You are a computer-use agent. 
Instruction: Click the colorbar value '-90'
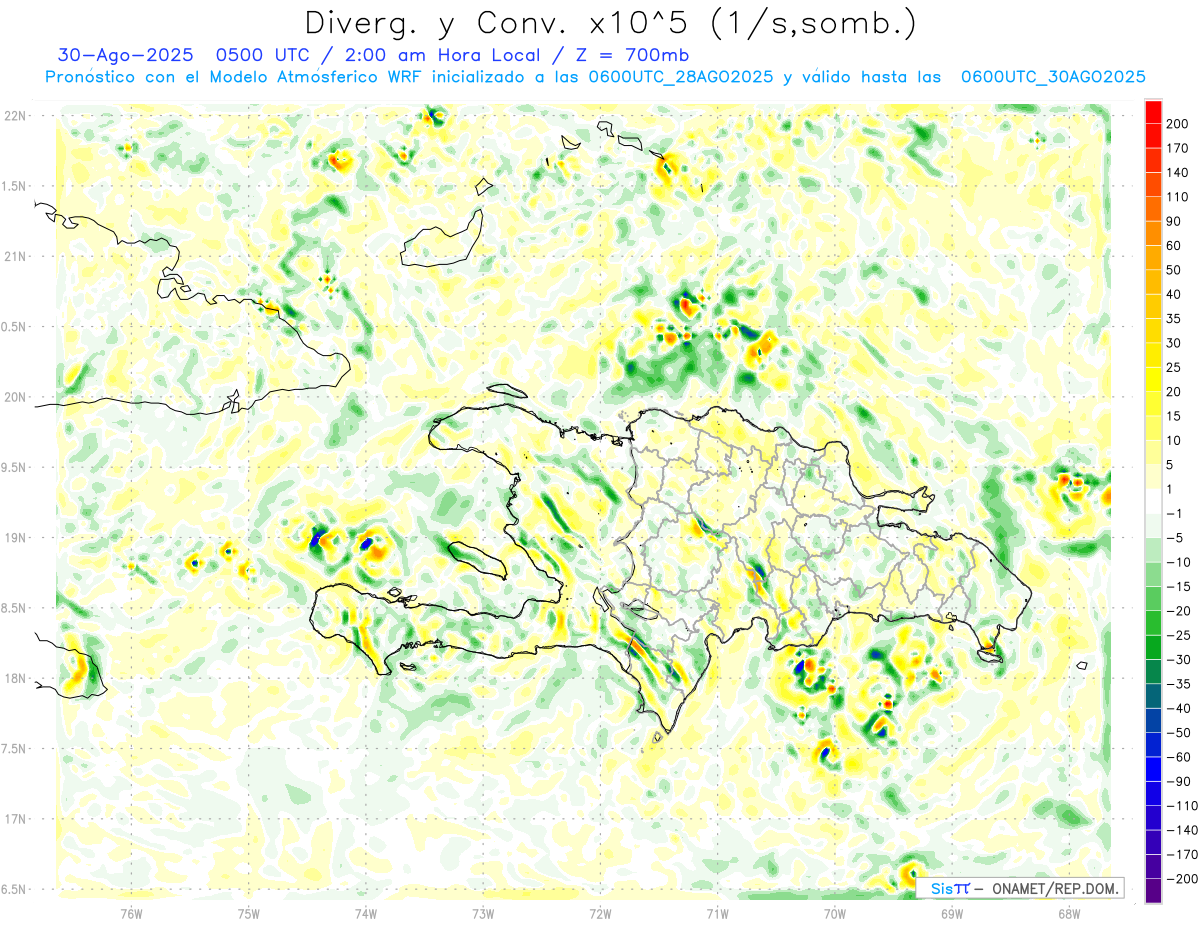click(x=1178, y=781)
